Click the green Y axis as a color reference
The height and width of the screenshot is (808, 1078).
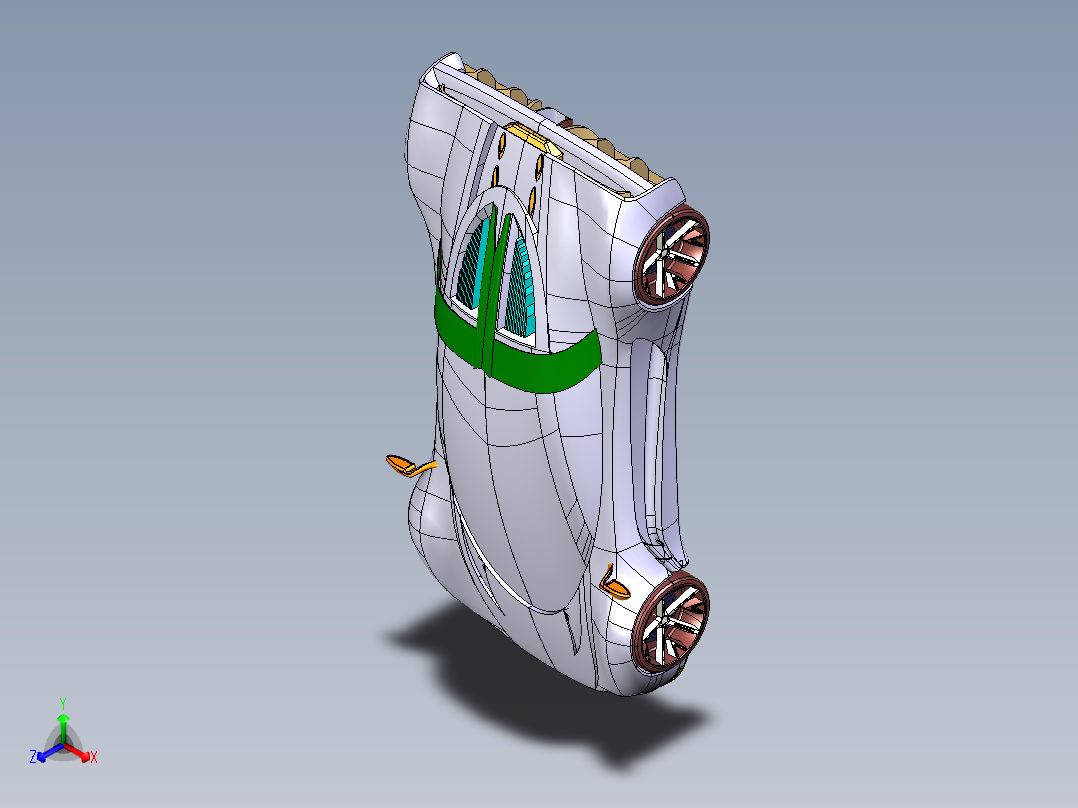(x=63, y=720)
